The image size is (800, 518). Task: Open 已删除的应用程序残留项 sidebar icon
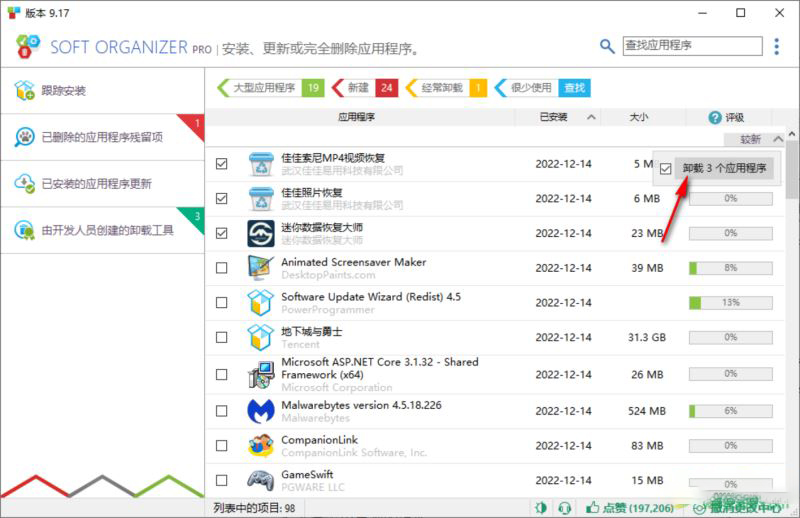point(24,137)
